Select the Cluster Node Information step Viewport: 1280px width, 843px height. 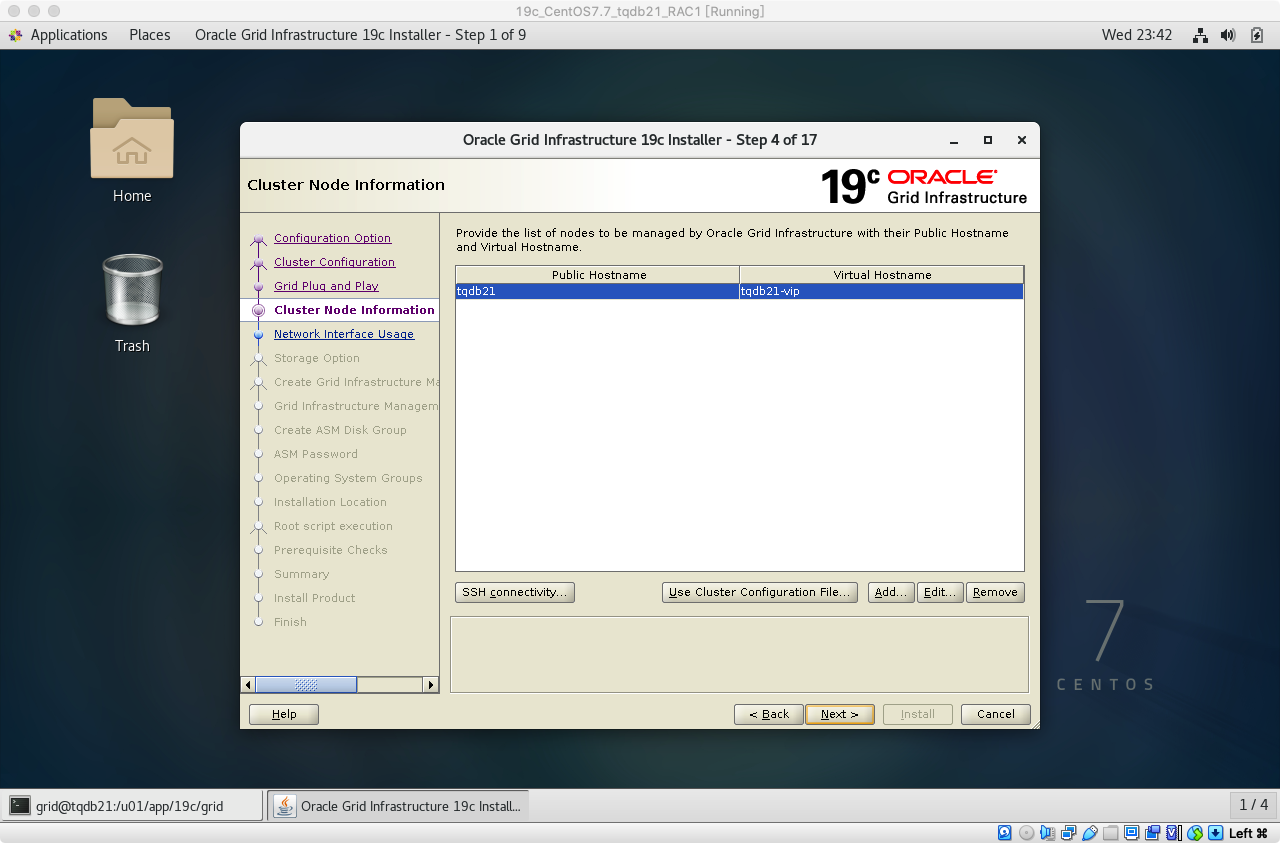(x=354, y=310)
